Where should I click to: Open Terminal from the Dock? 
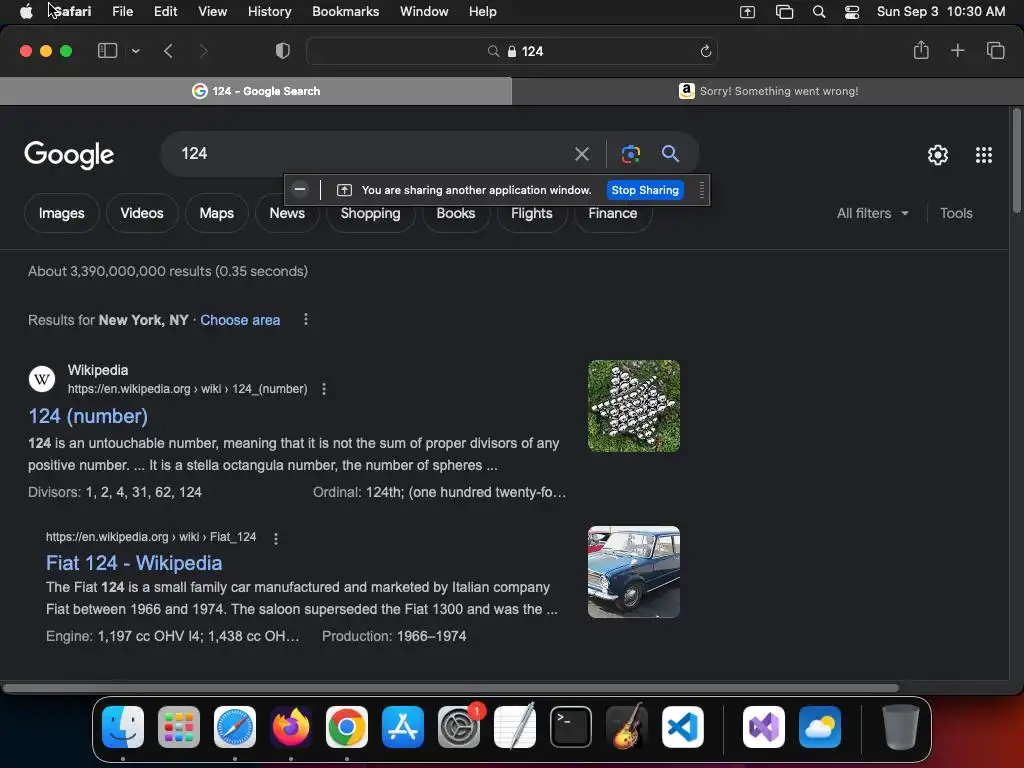pyautogui.click(x=571, y=727)
